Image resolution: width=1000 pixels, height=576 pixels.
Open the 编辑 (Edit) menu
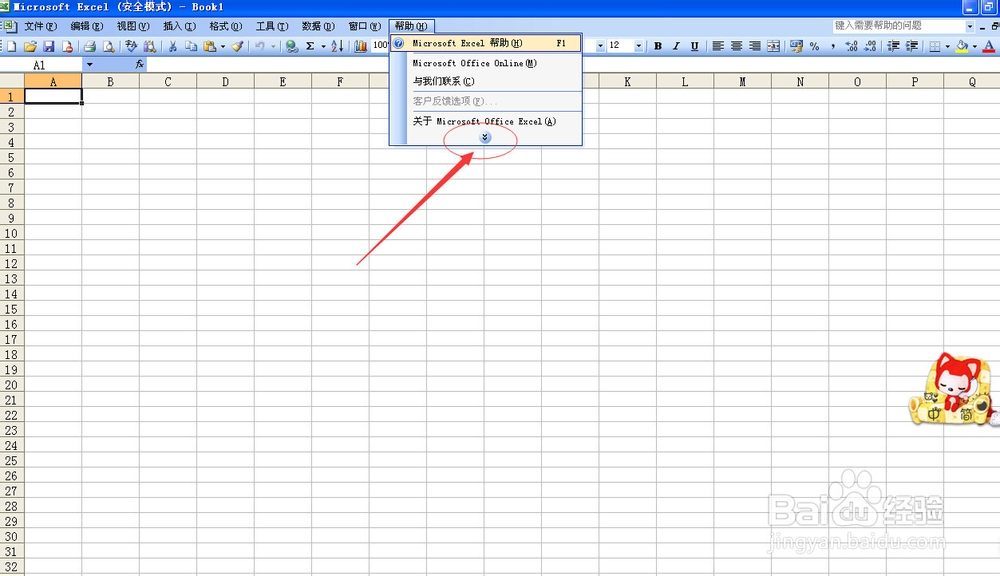tap(87, 26)
